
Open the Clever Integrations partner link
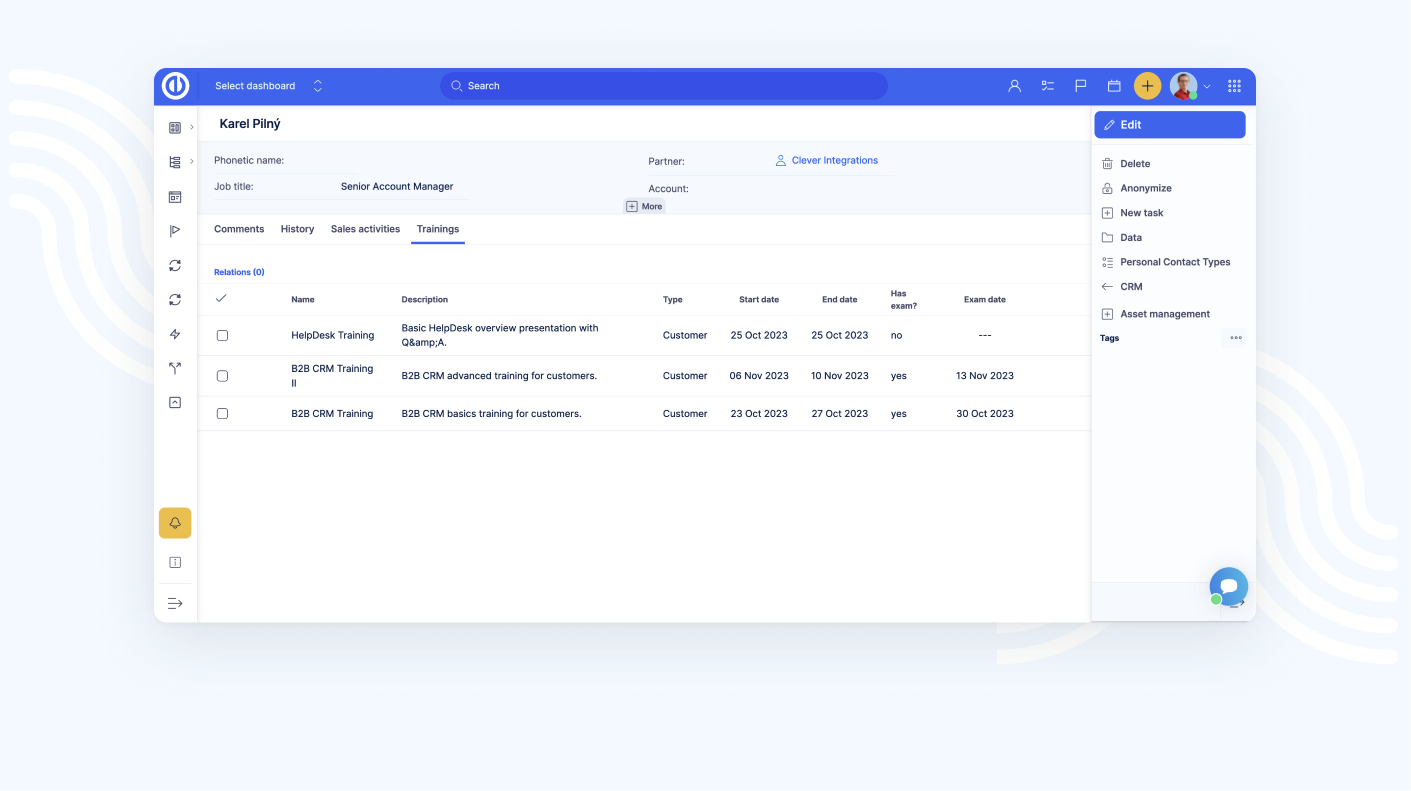click(834, 160)
